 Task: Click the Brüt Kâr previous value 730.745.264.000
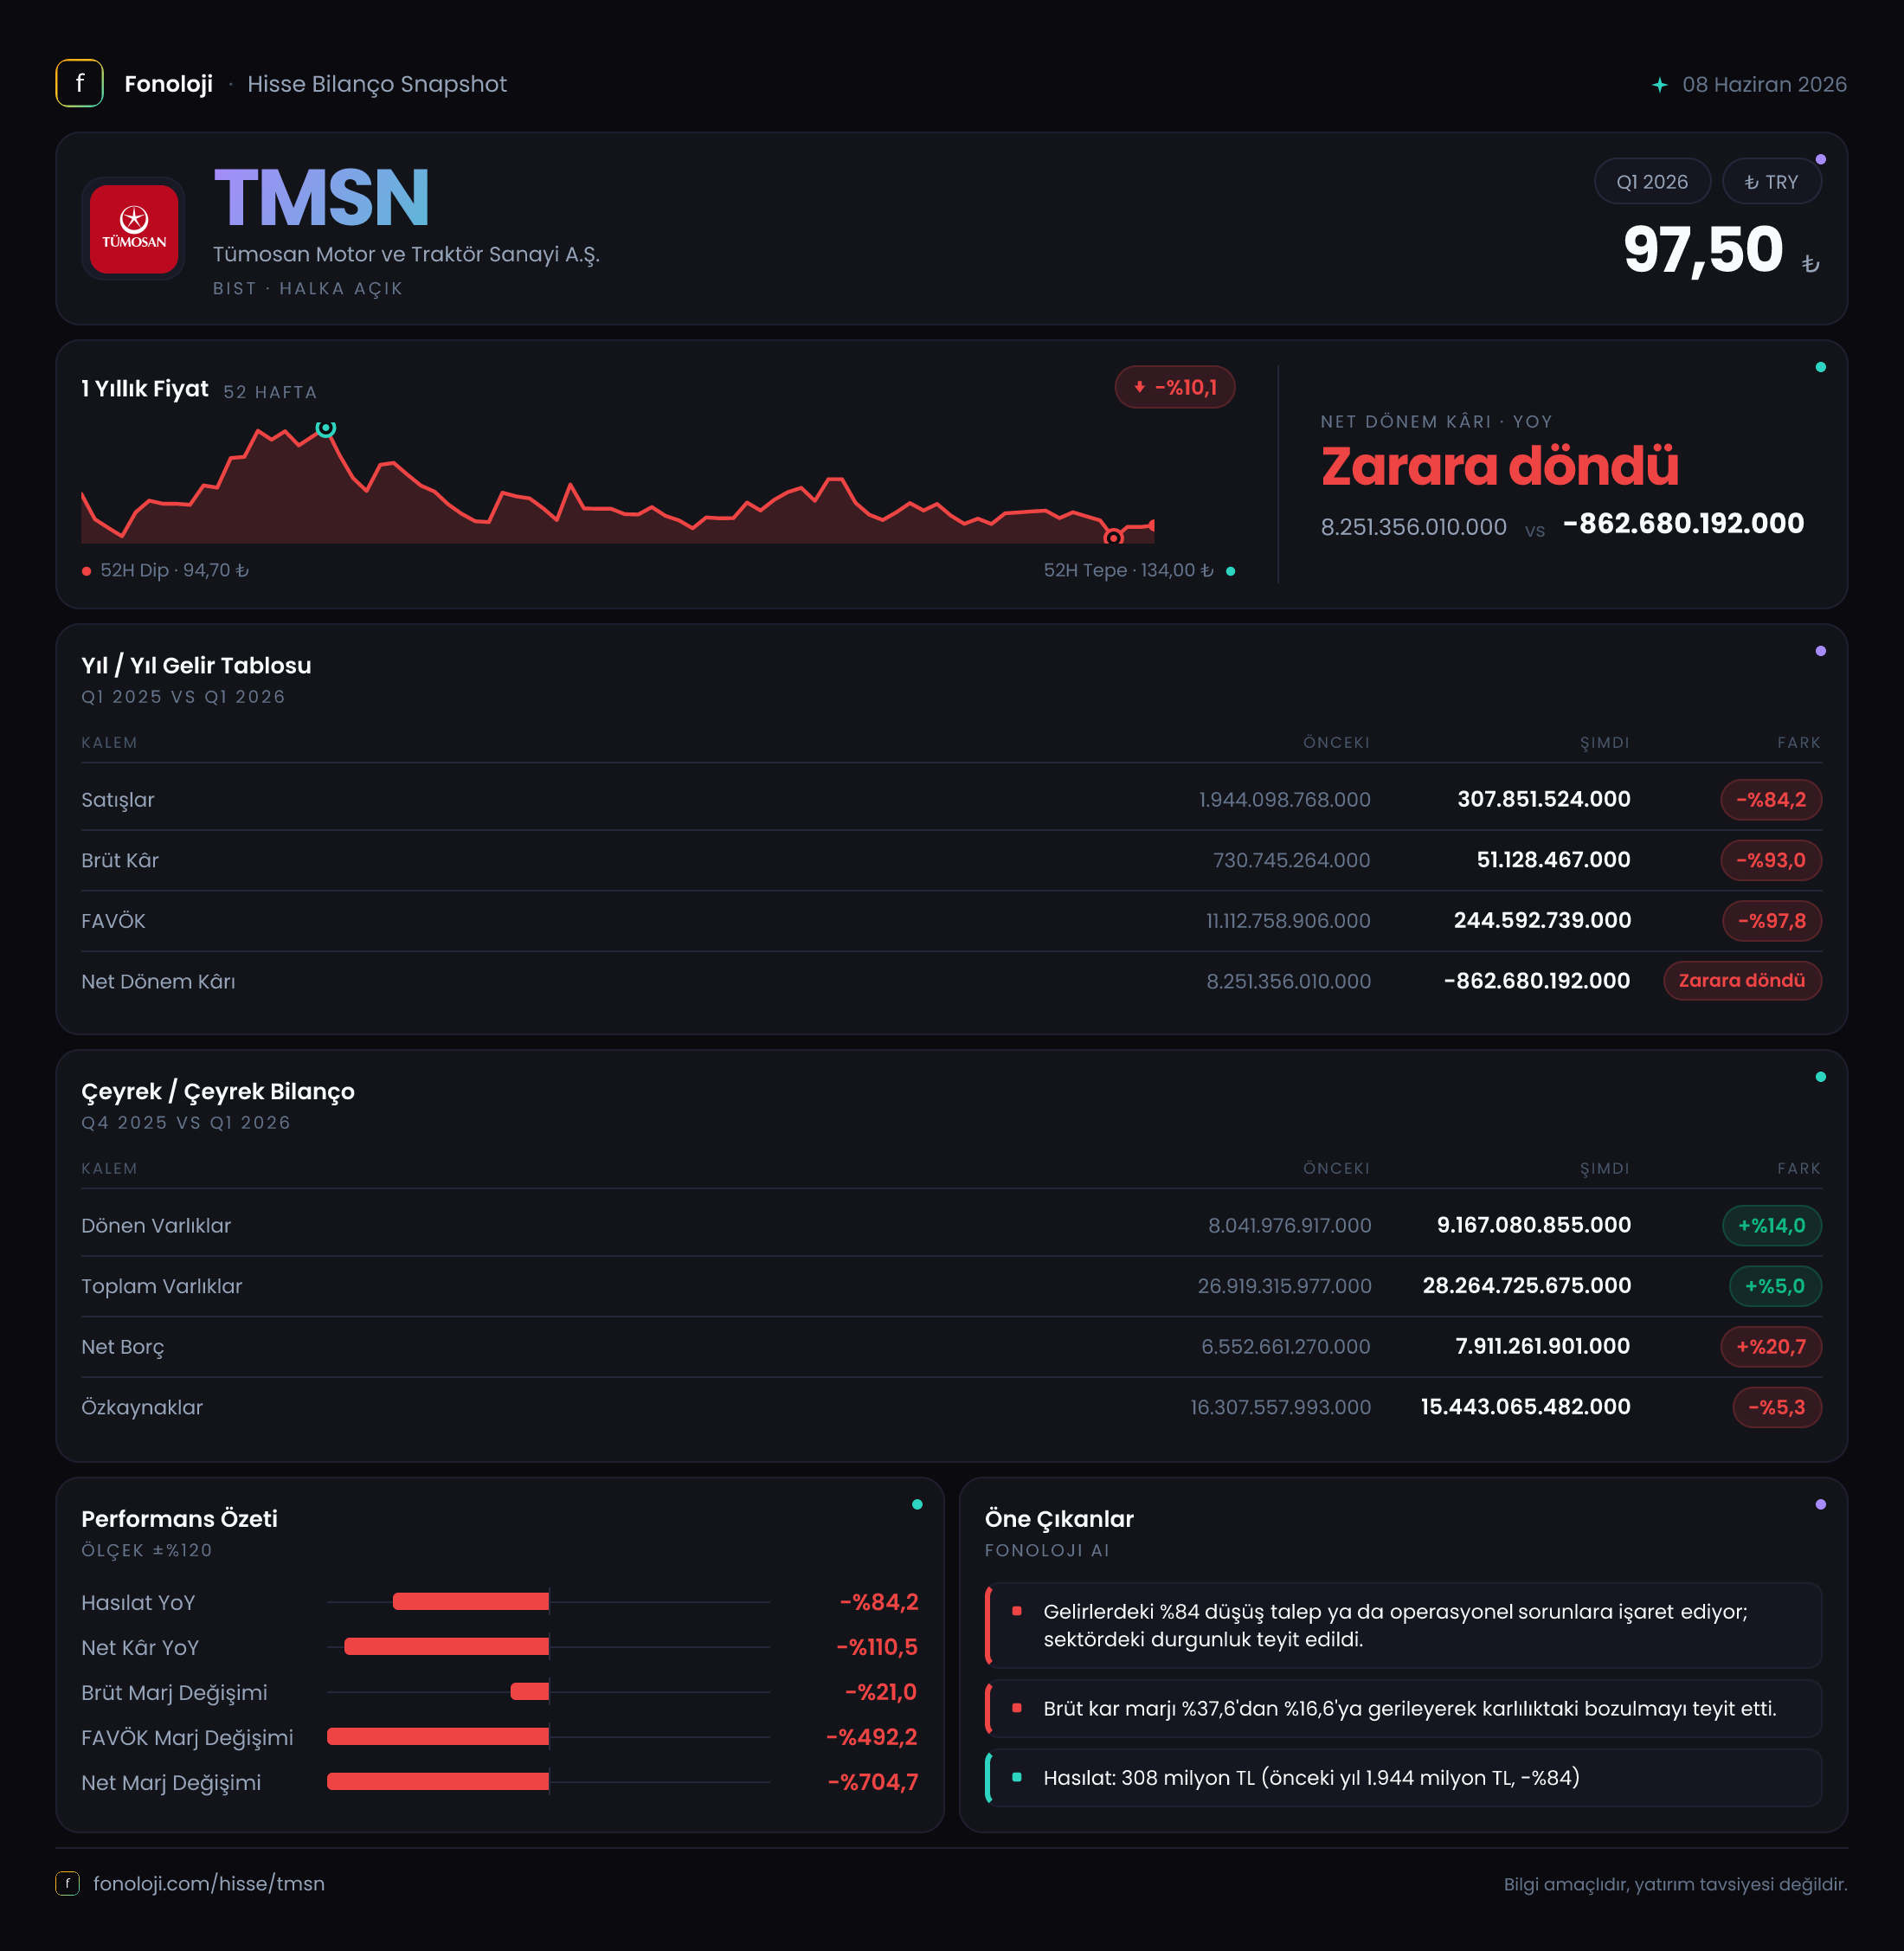pos(1292,861)
